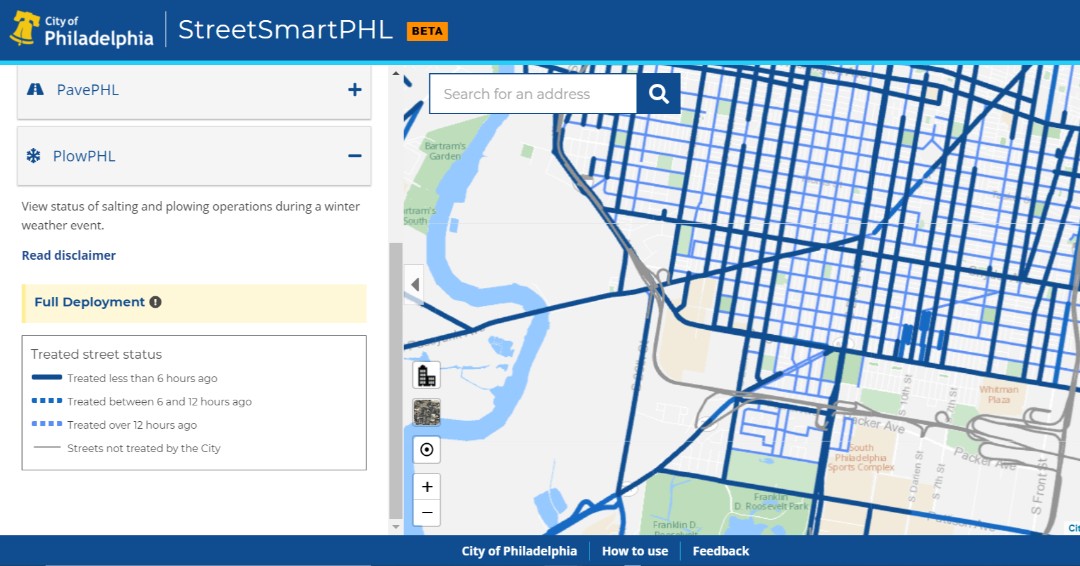
Task: Click the 'Full Deployment' status text
Action: tap(90, 302)
